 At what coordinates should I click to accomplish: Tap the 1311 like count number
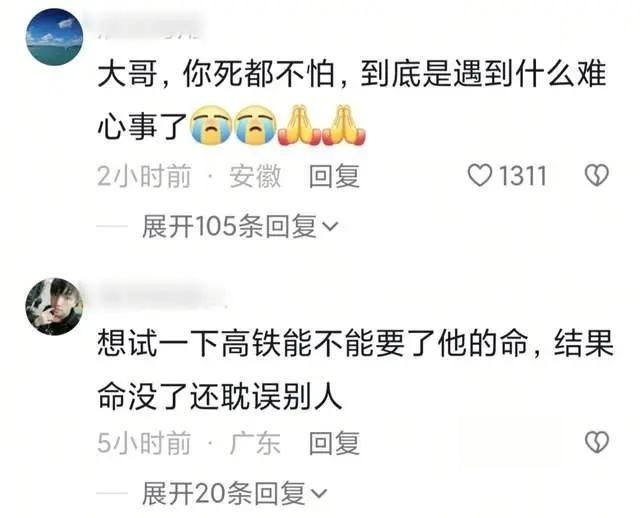(522, 176)
